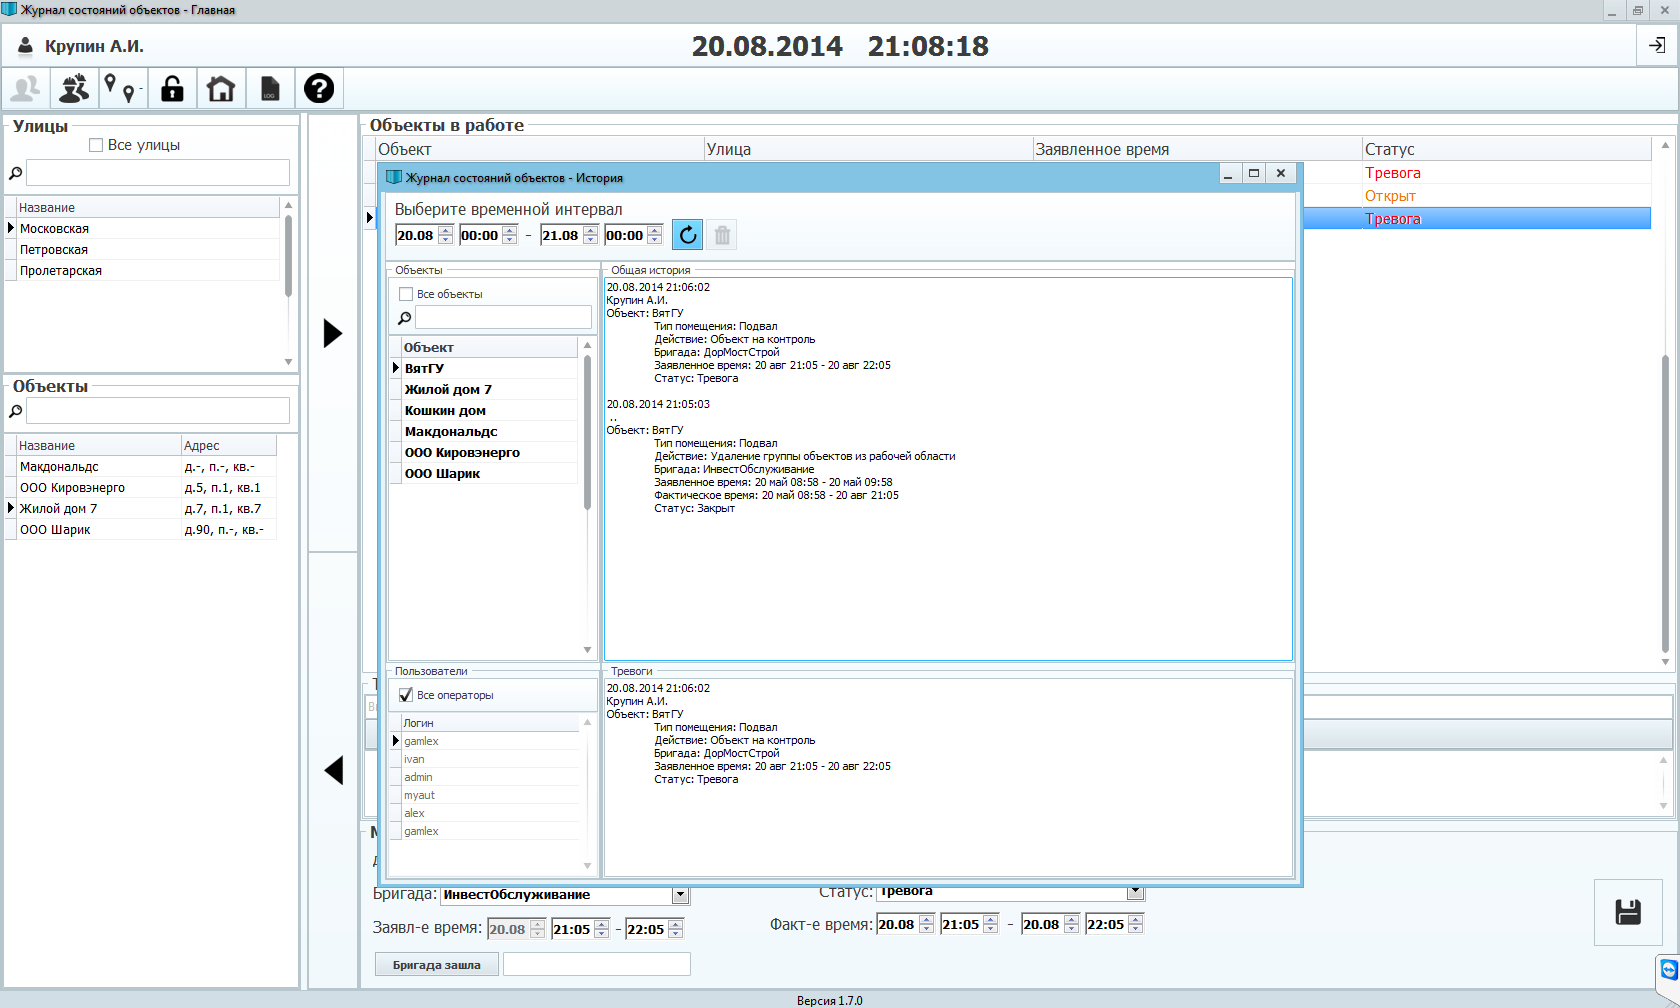Select street 'Московская'

(148, 229)
